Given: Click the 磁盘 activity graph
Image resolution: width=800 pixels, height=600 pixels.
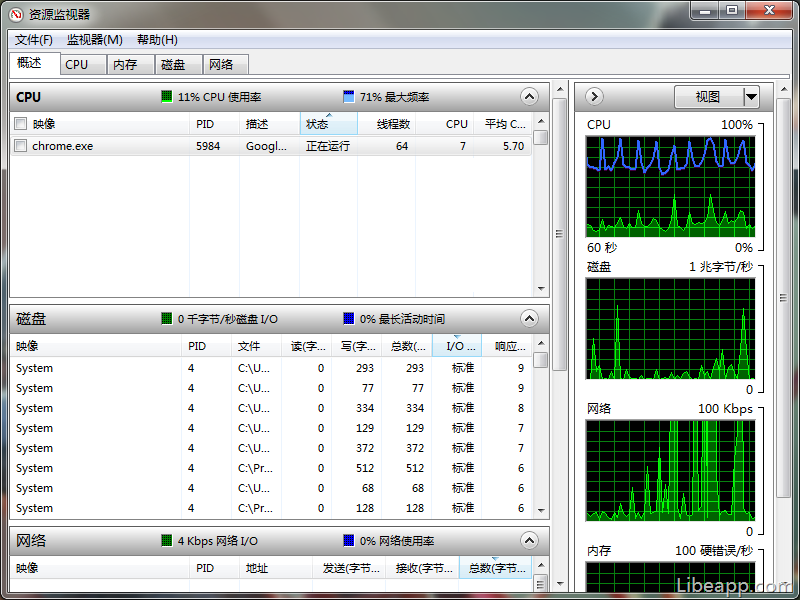Looking at the screenshot, I should click(670, 329).
